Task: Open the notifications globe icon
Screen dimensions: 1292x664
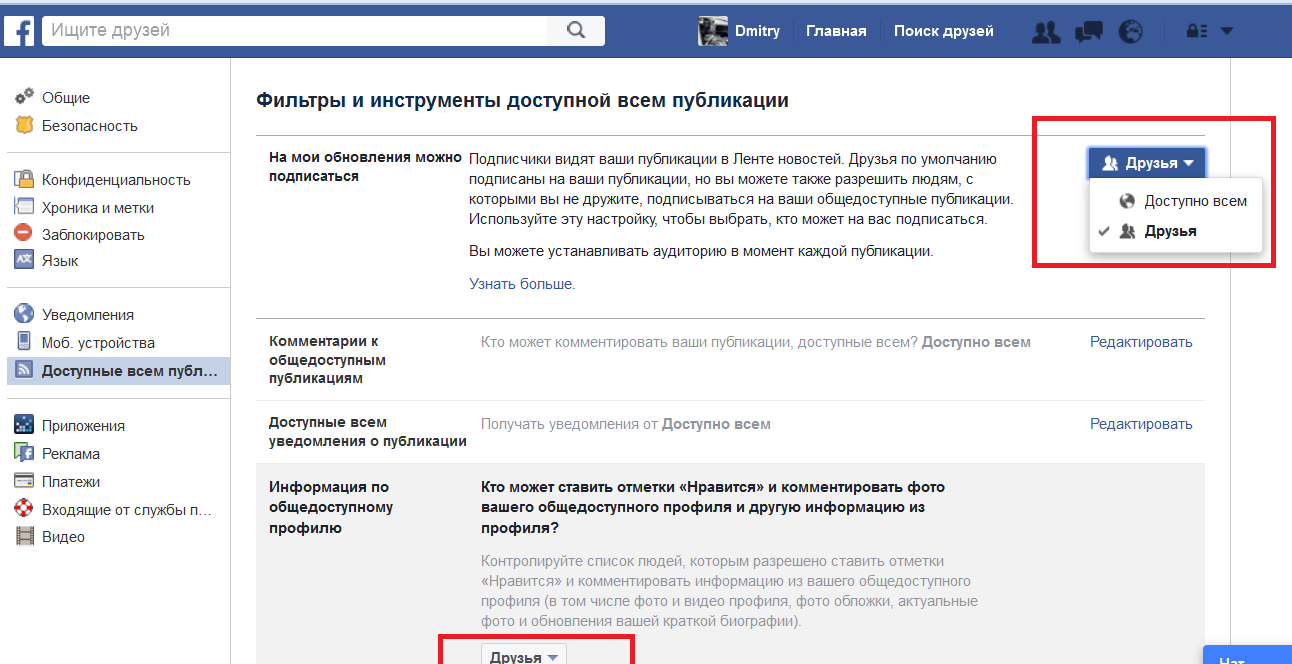Action: tap(1130, 31)
